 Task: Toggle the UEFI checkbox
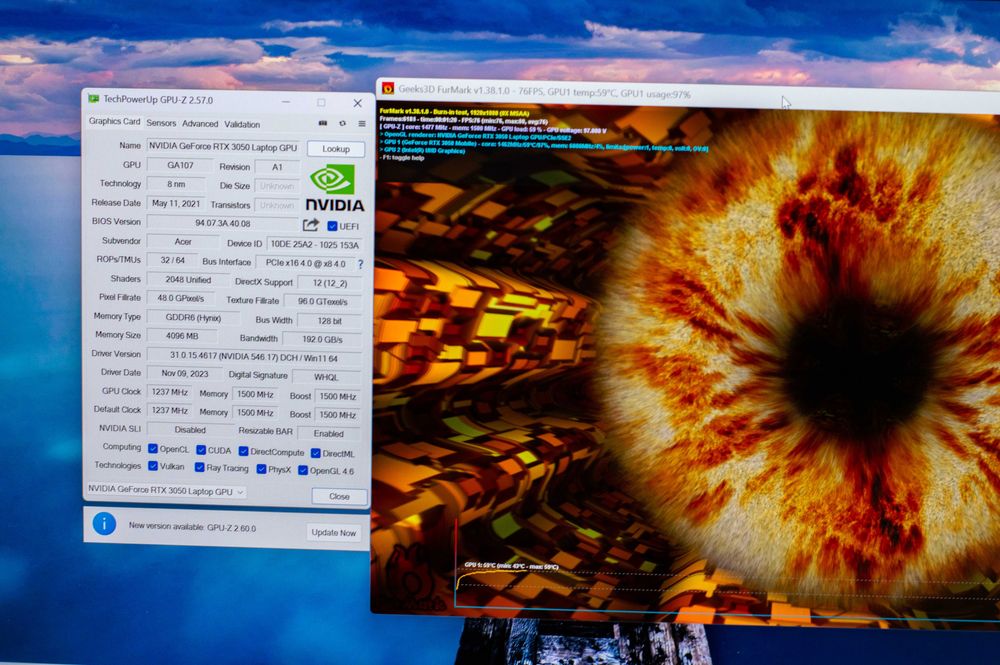[x=332, y=226]
